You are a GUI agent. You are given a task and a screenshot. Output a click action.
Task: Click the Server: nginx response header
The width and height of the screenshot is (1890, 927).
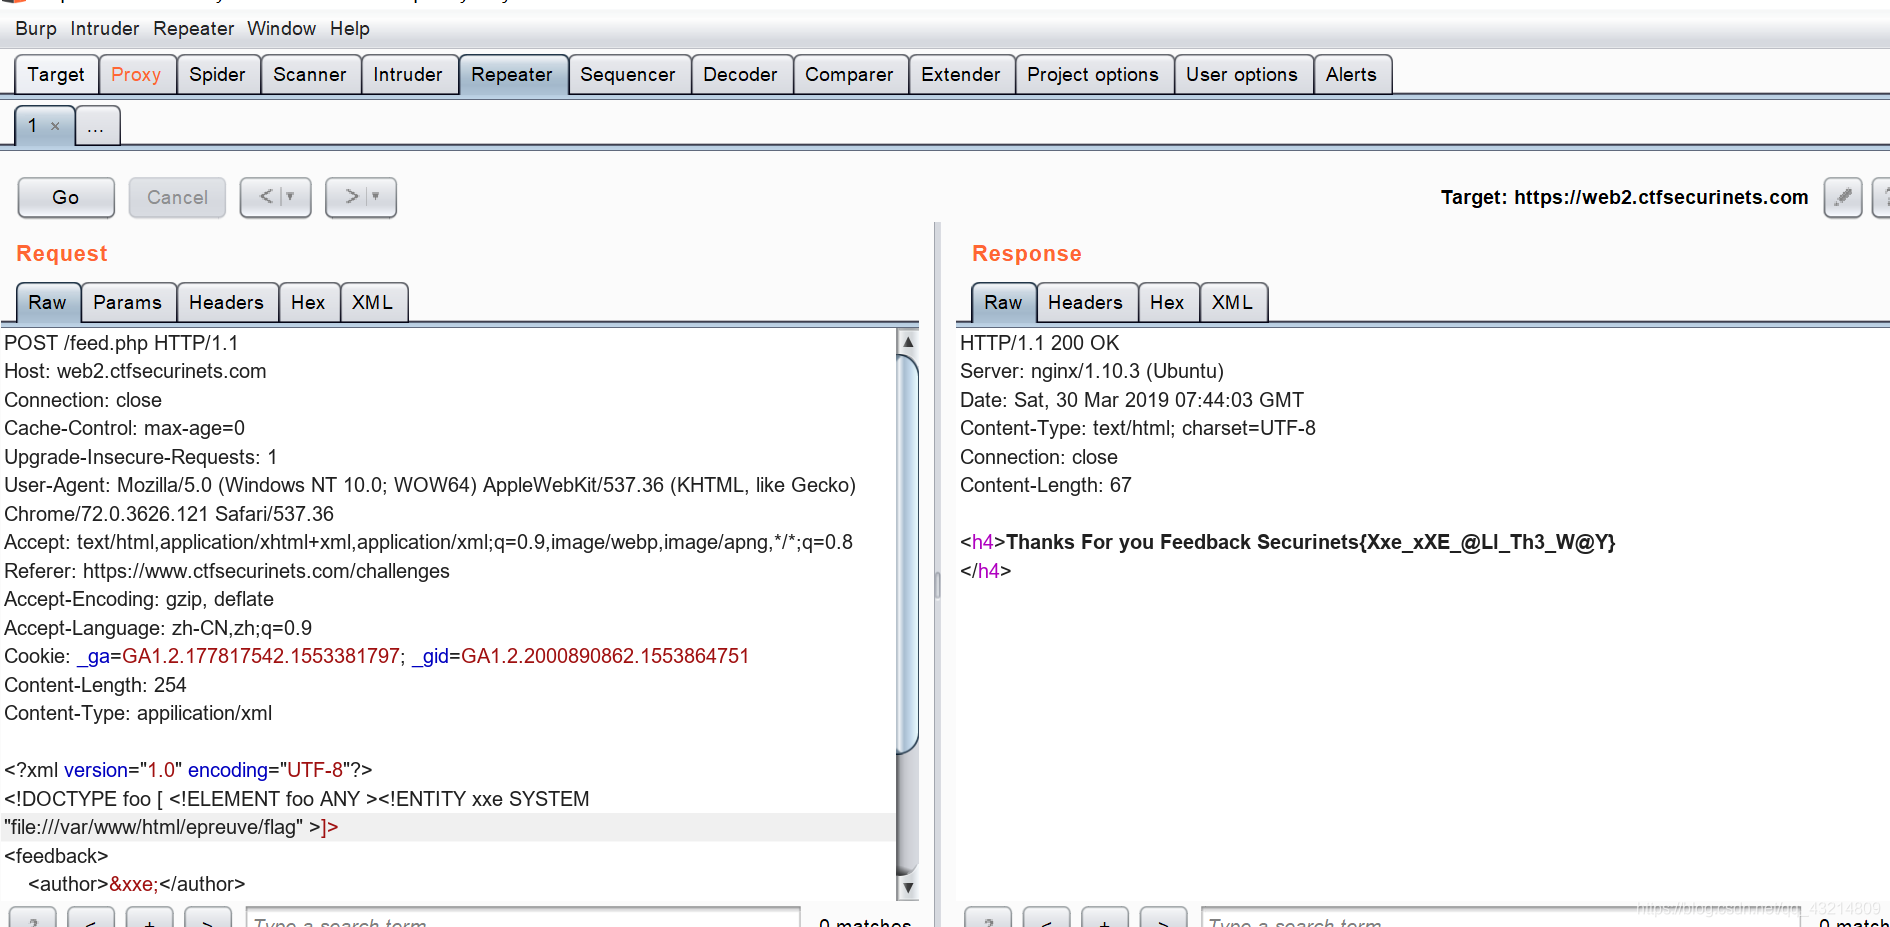click(x=1091, y=371)
